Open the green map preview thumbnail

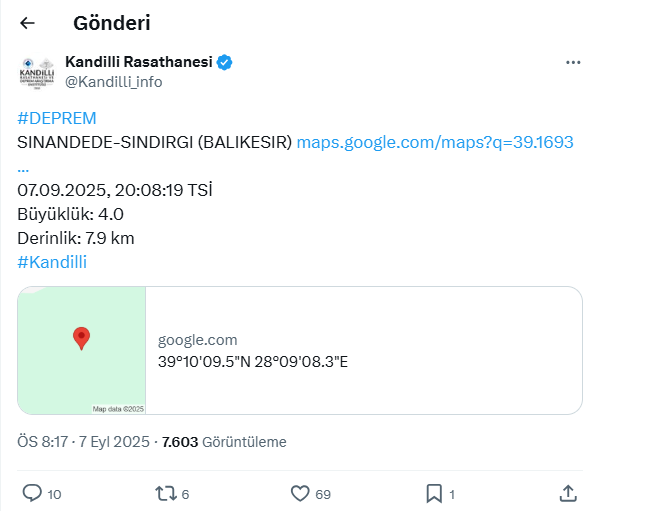pos(82,350)
